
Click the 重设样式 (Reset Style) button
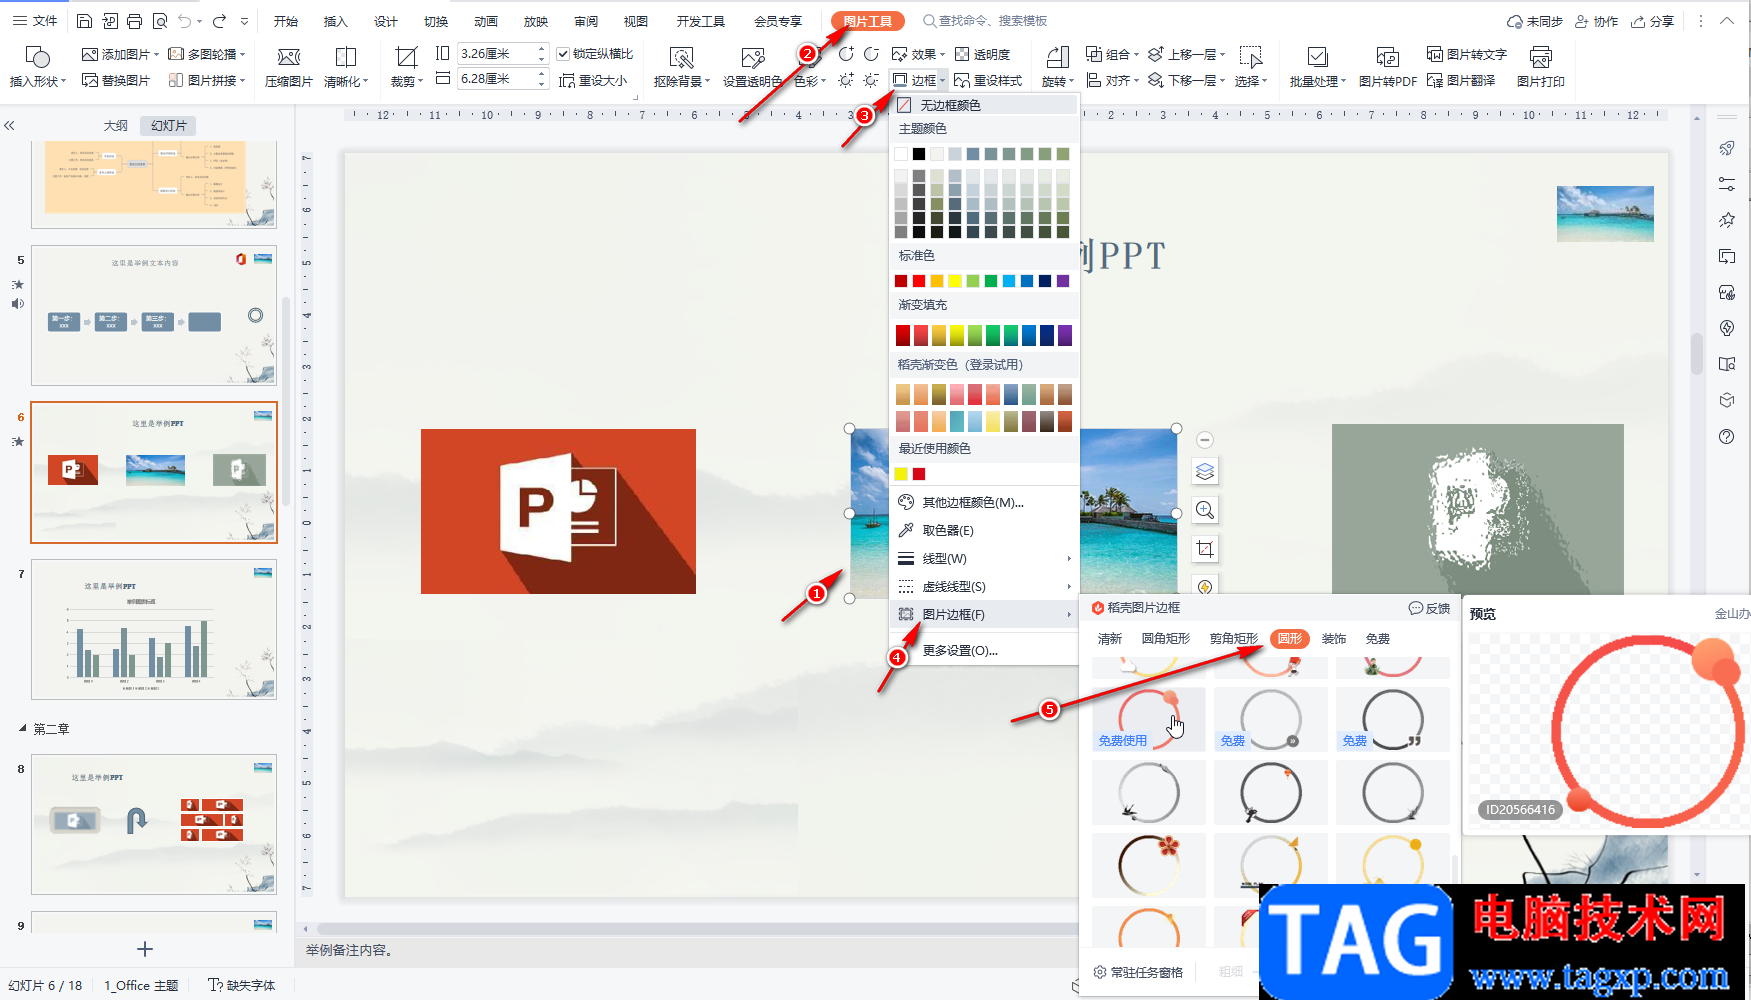(988, 80)
